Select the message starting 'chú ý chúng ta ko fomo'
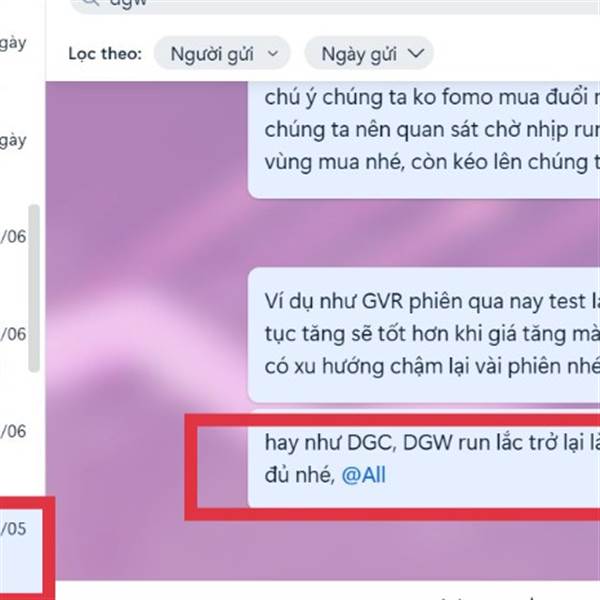The height and width of the screenshot is (600, 600). pos(424,140)
